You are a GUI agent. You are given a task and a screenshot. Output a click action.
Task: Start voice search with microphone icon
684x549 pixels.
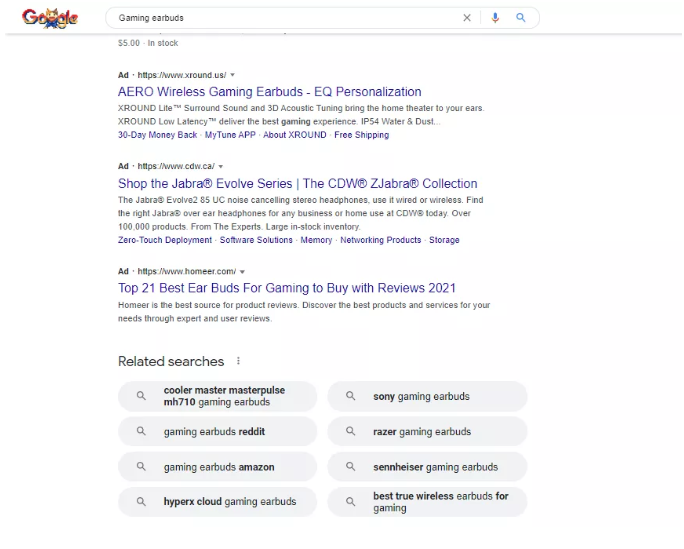click(495, 18)
